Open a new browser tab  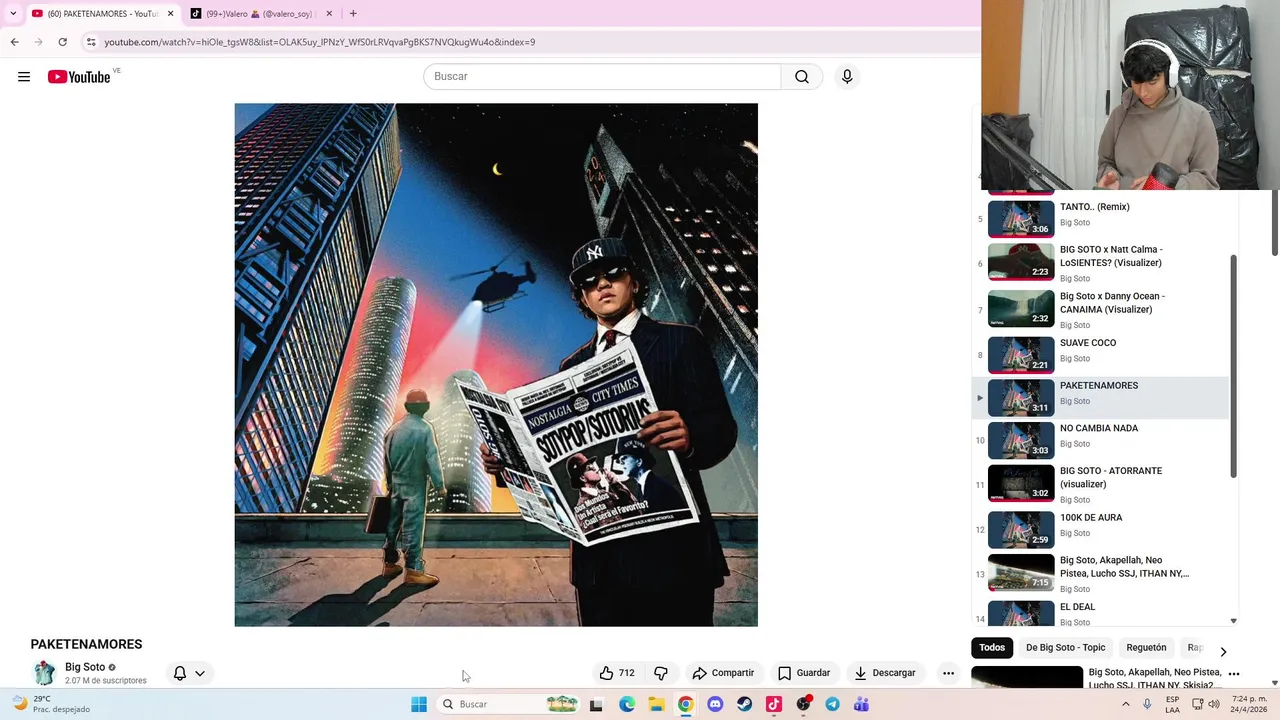click(353, 14)
